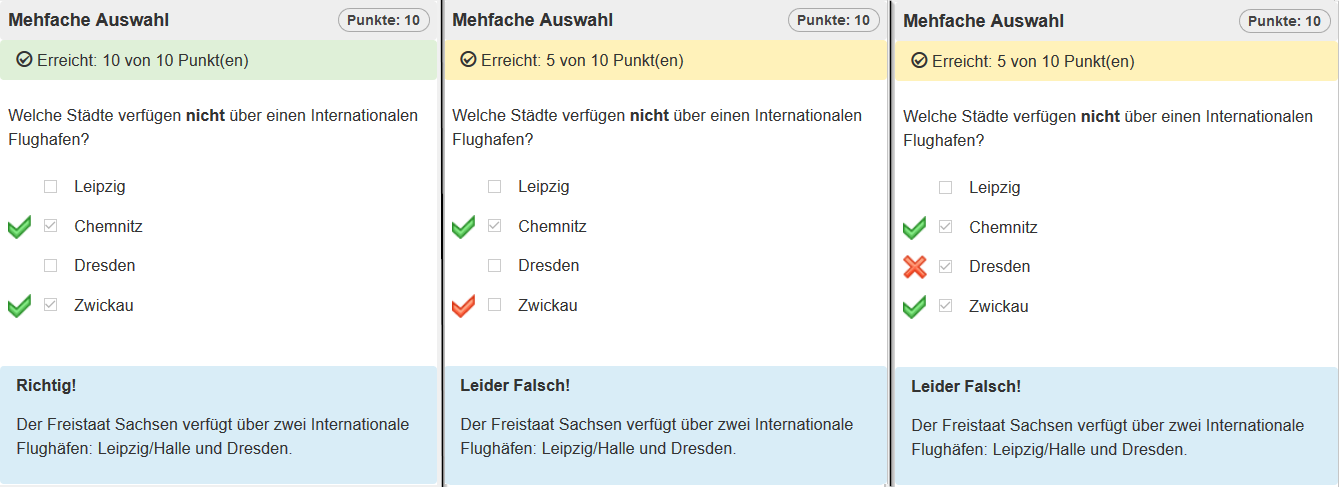Toggle checked Dresden checkbox in right panel
1339x487 pixels.
[x=945, y=267]
